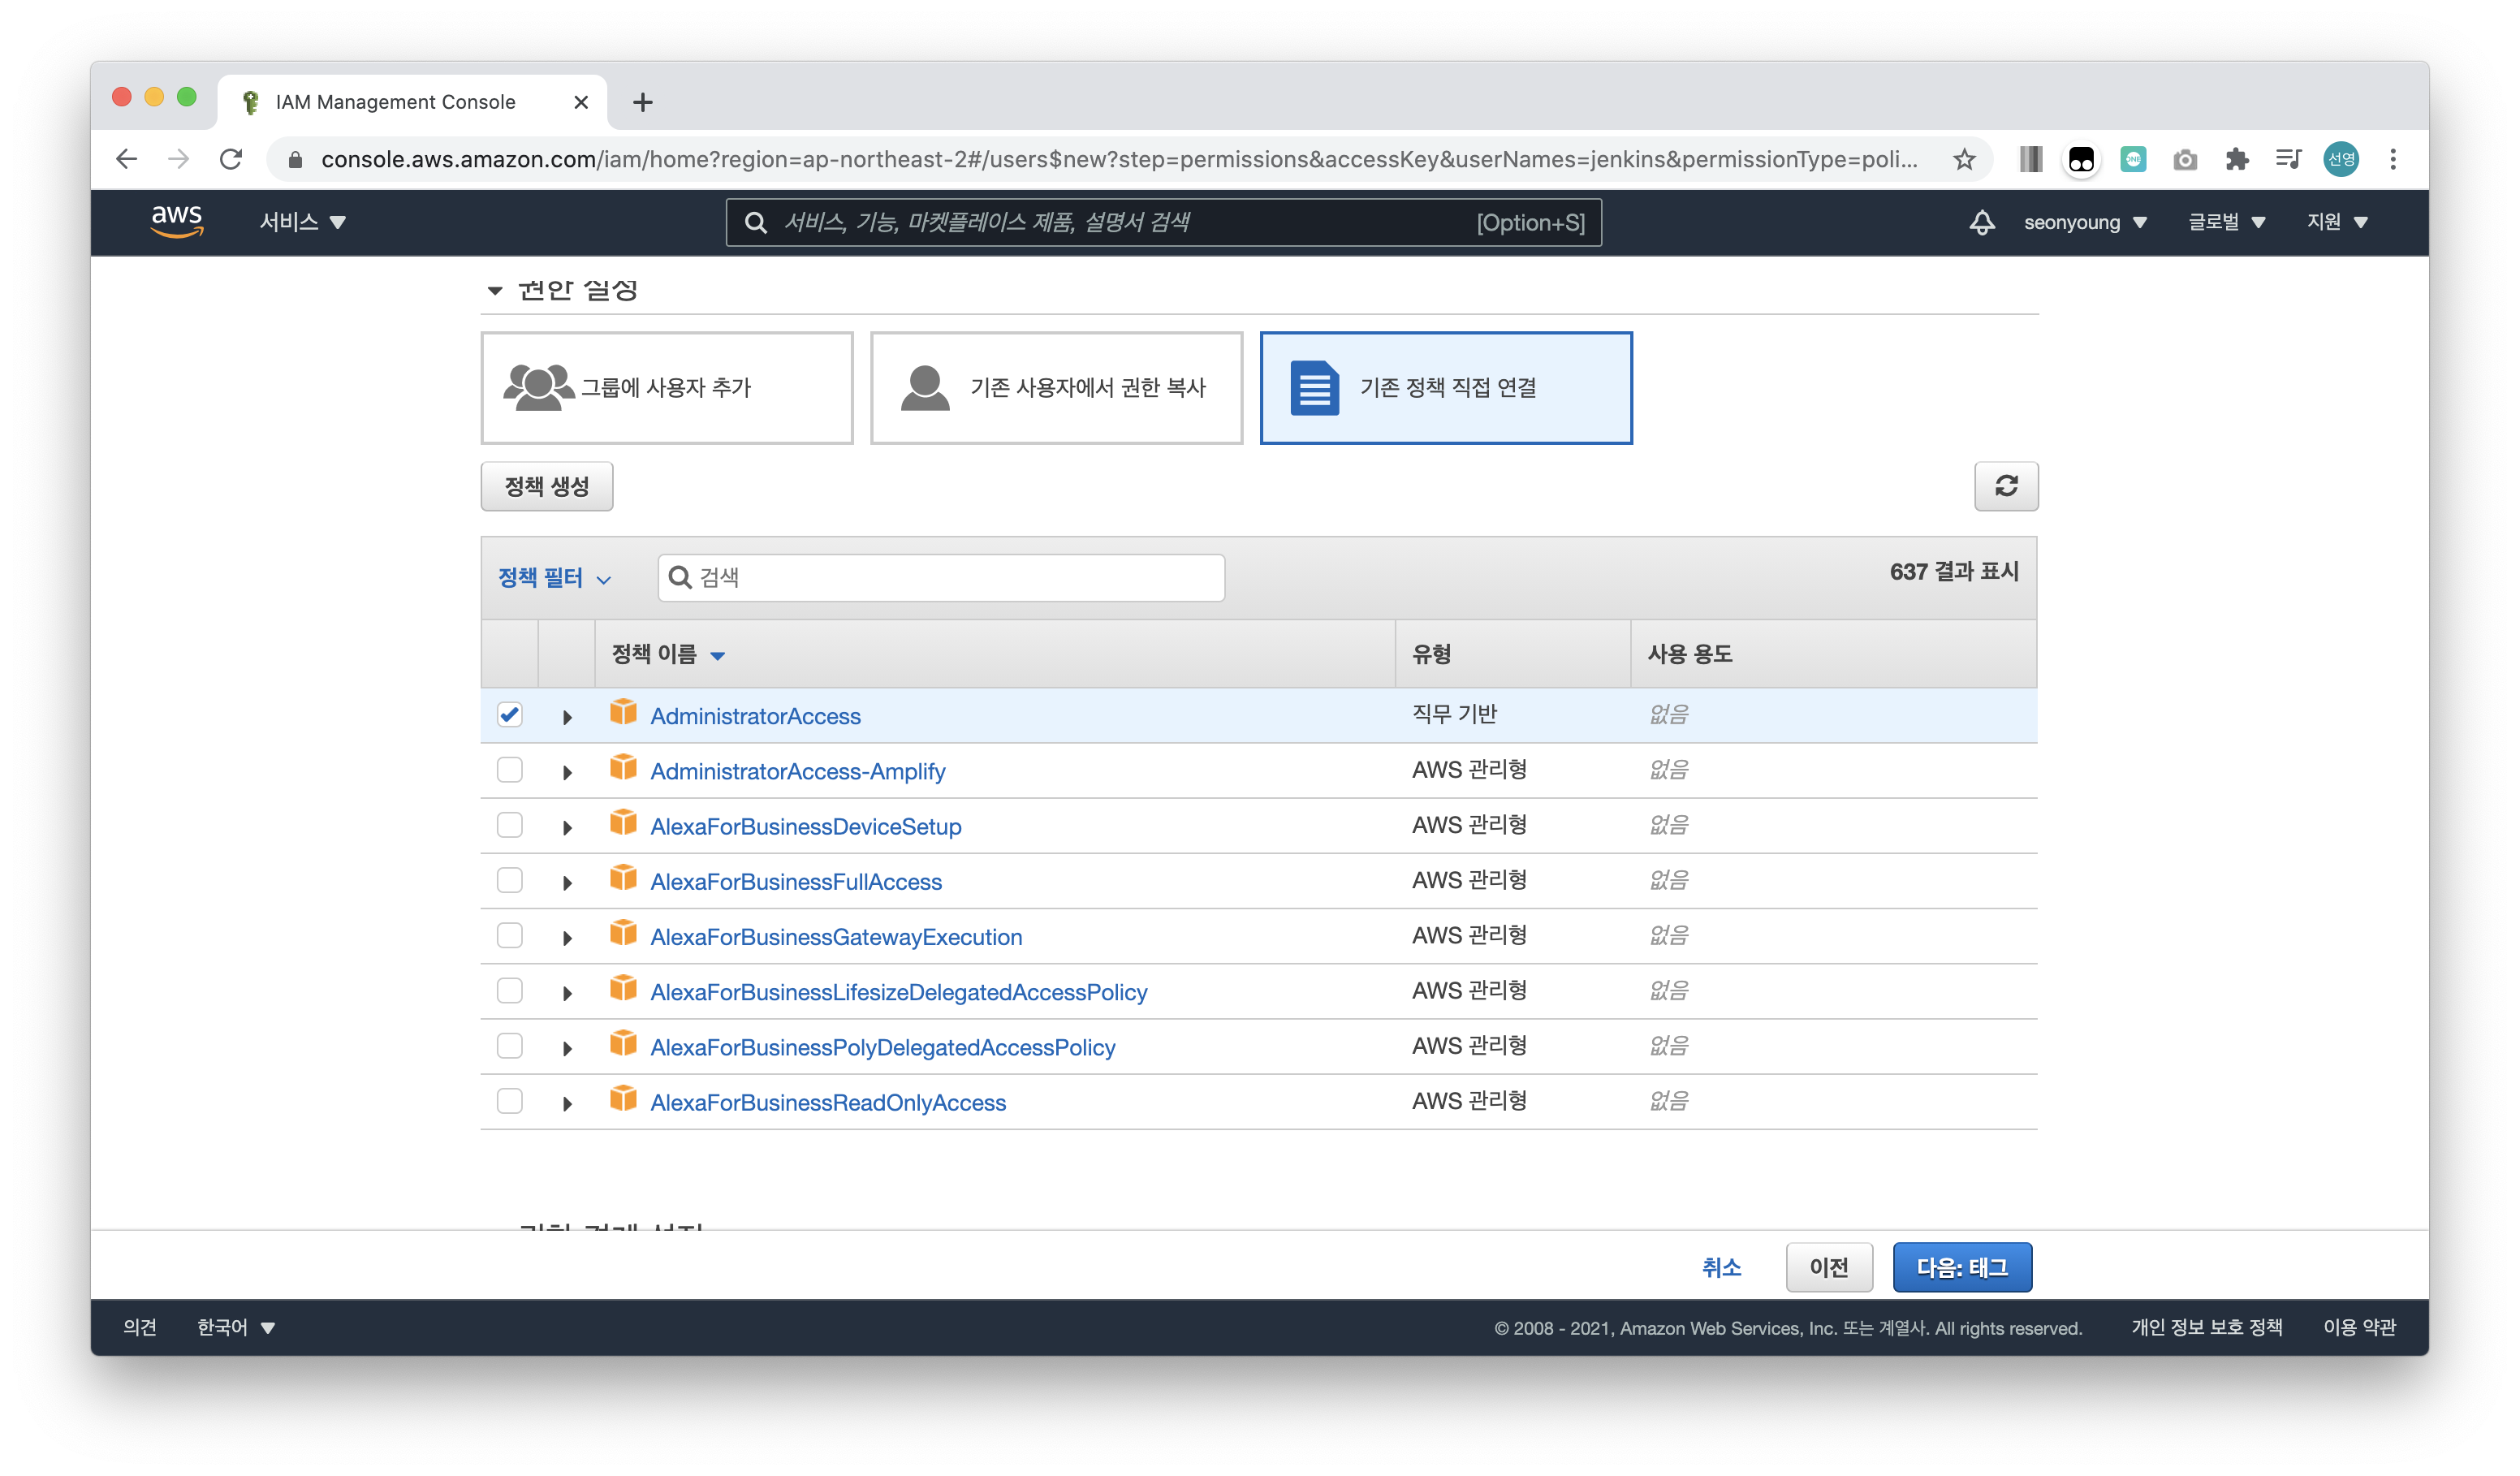Viewport: 2520px width, 1476px height.
Task: Reload the page with browser refresh icon
Action: coord(231,159)
